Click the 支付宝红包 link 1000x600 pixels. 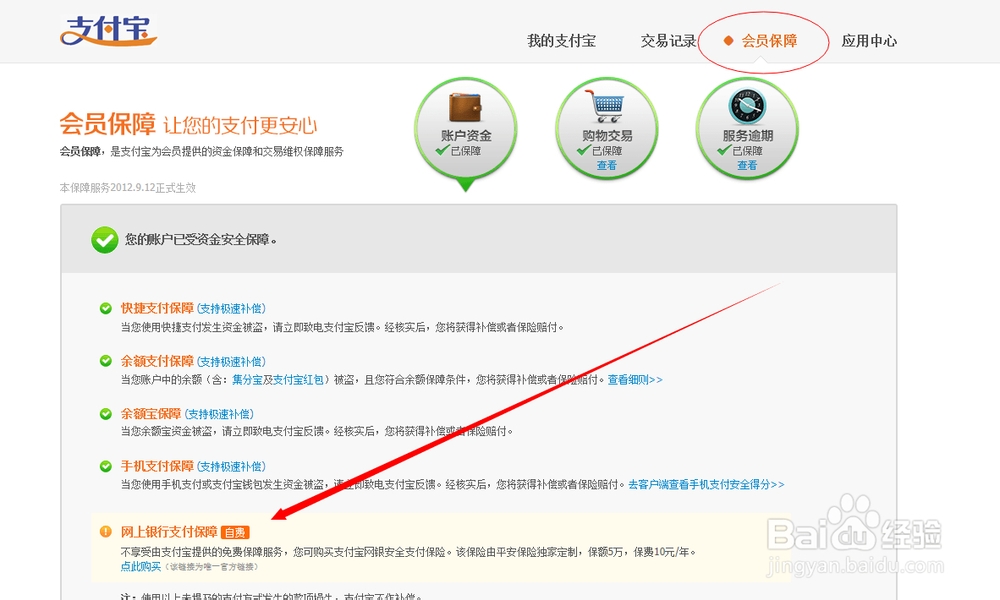tap(298, 380)
